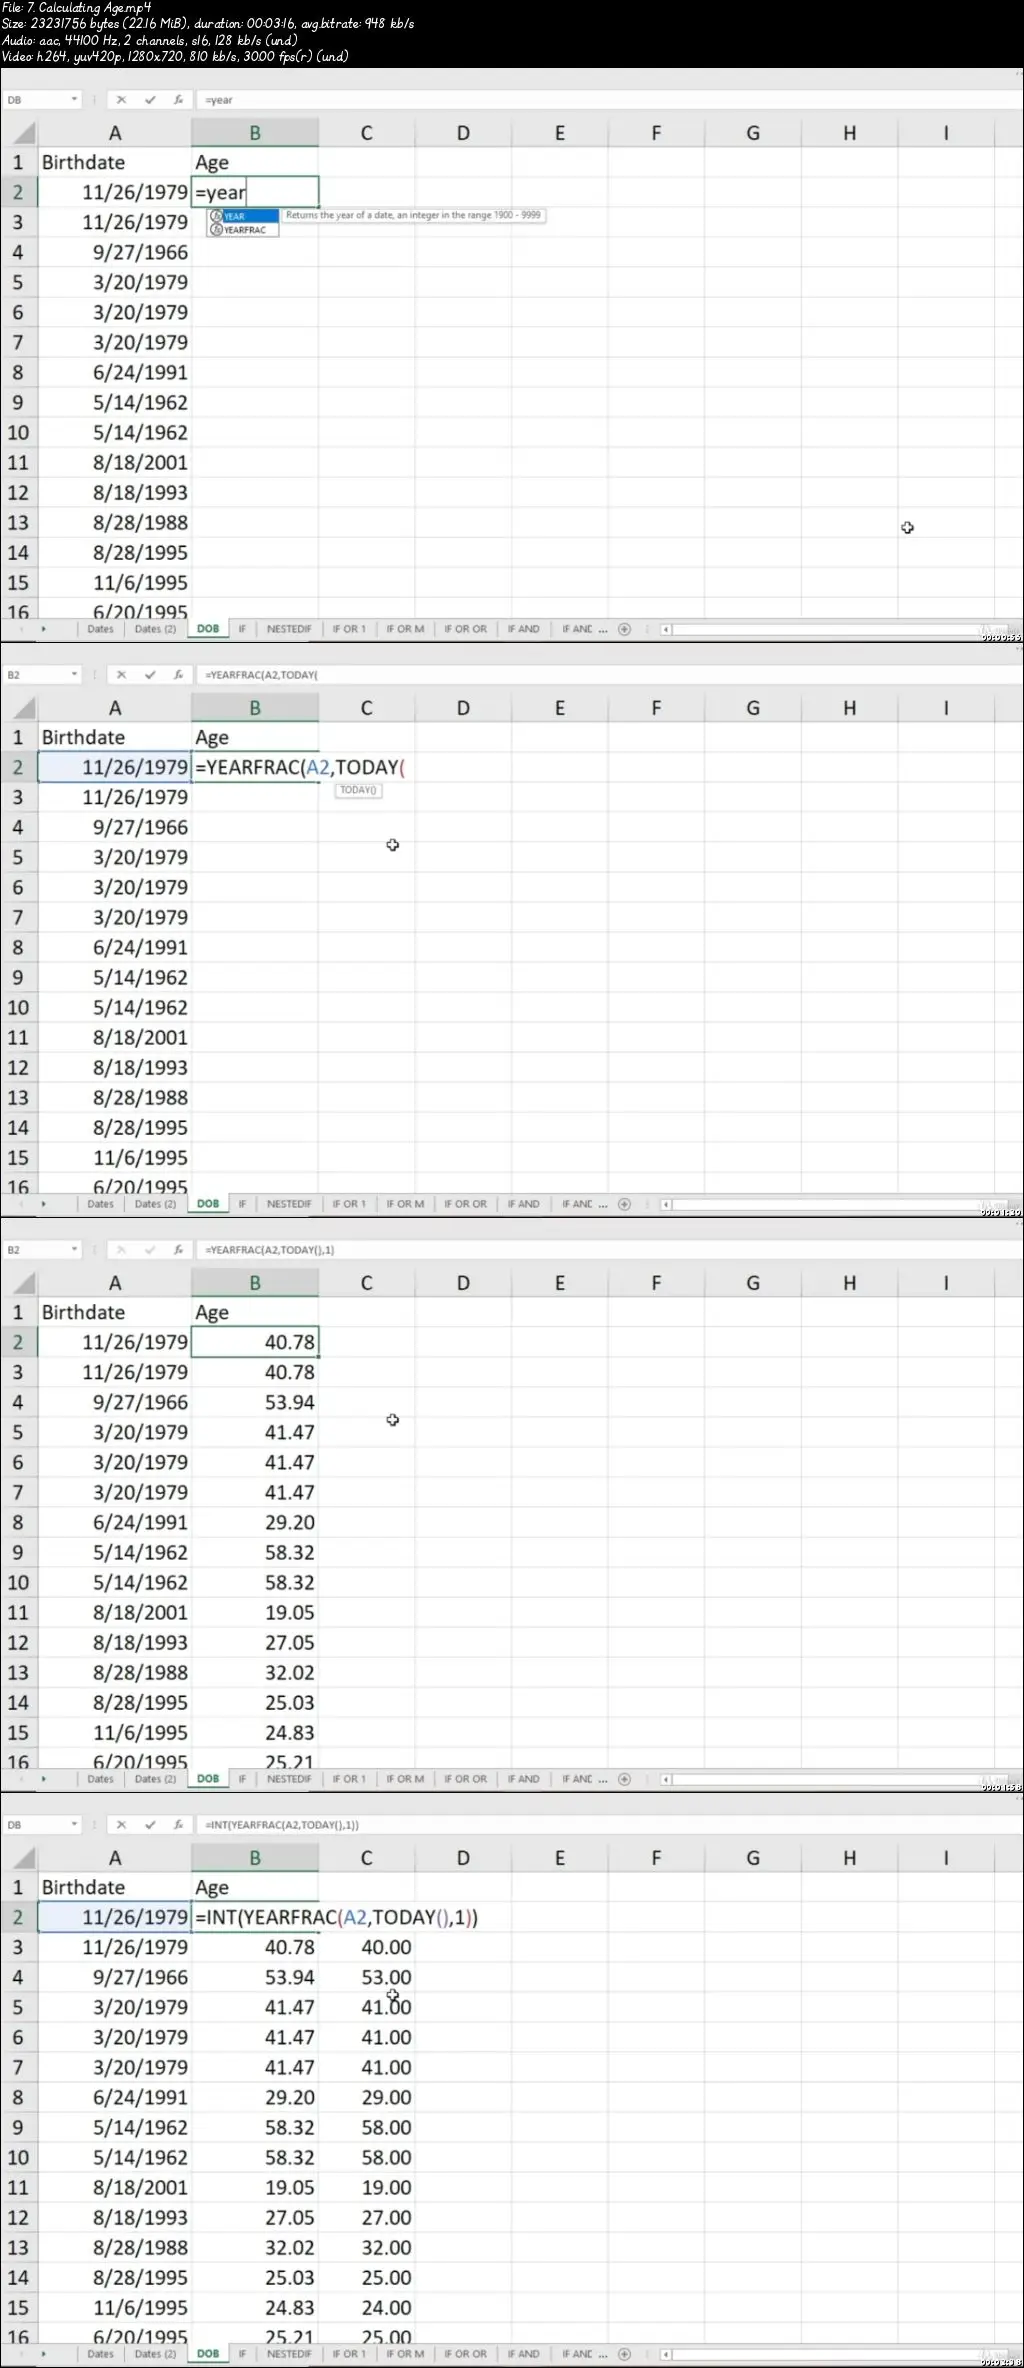Select cell with value 29.00
The width and height of the screenshot is (1024, 2368).
(367, 2097)
